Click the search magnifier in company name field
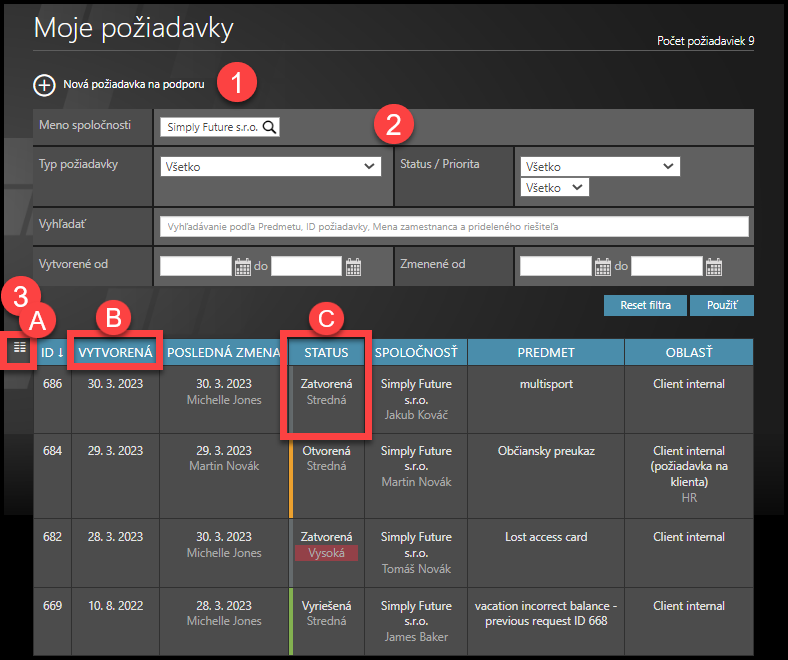 pos(270,127)
